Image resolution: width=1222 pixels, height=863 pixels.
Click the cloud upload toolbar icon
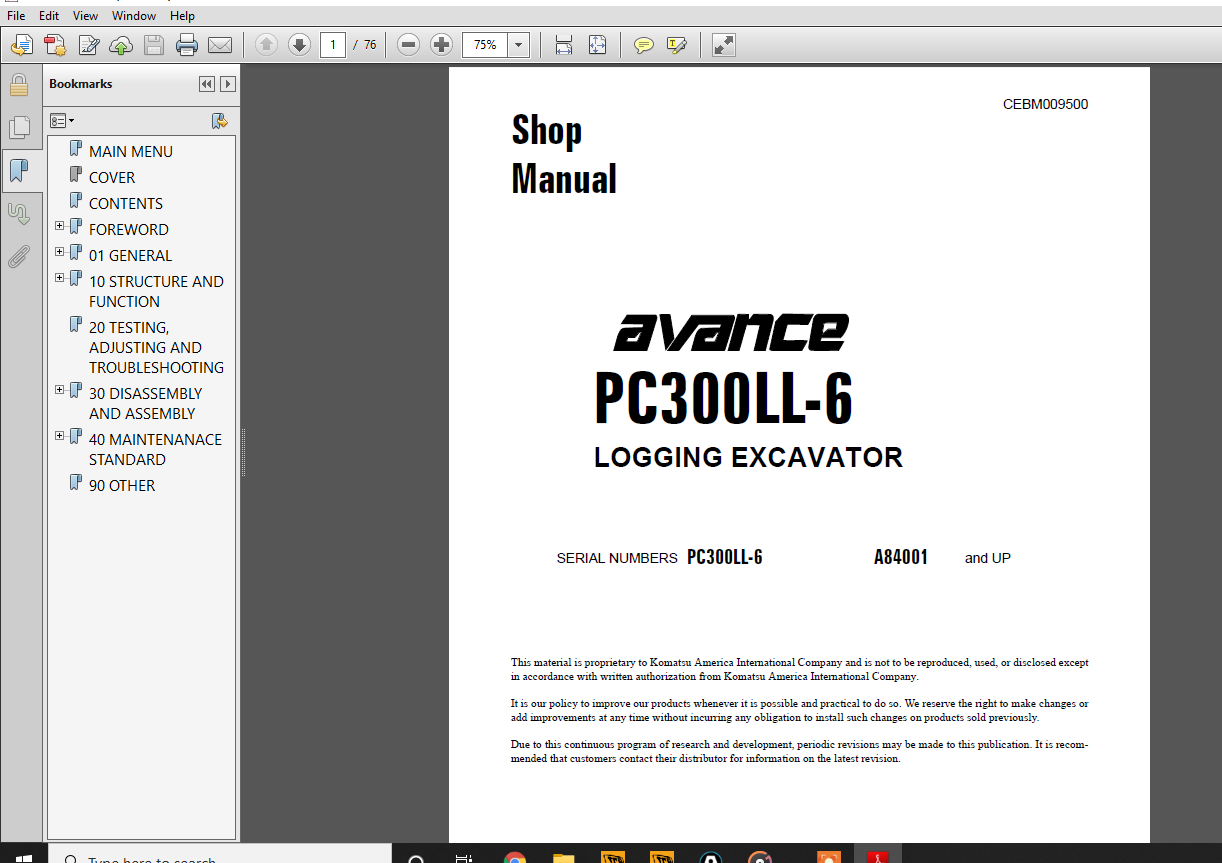pyautogui.click(x=121, y=45)
